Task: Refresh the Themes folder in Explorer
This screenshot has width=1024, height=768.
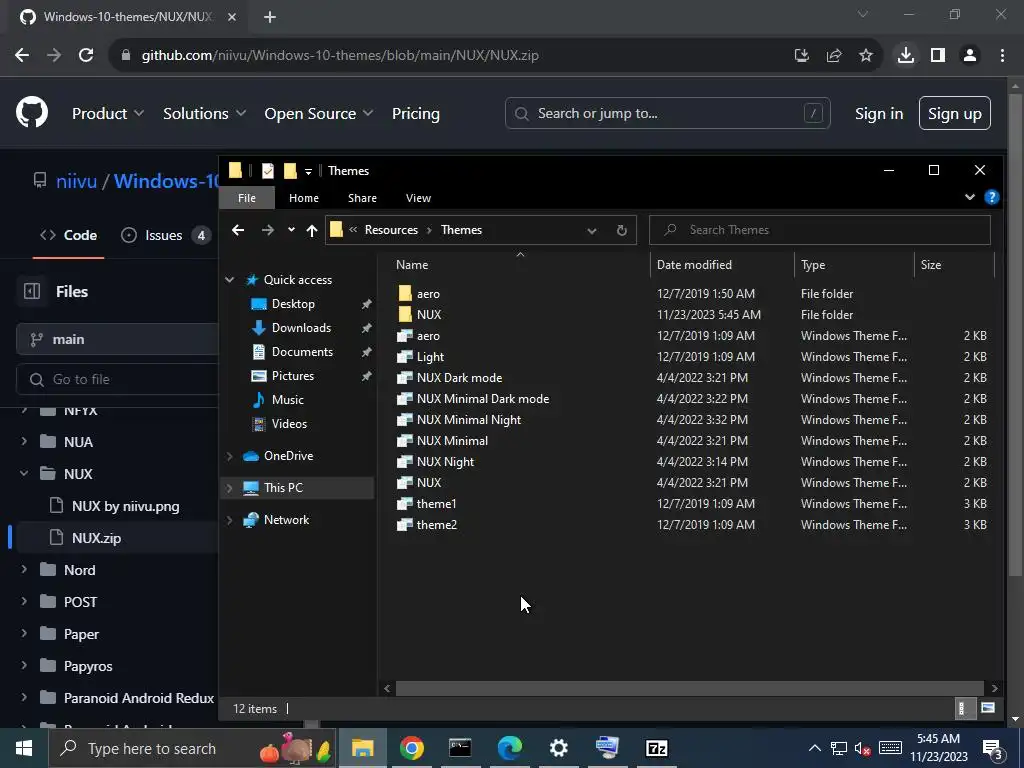Action: point(622,230)
